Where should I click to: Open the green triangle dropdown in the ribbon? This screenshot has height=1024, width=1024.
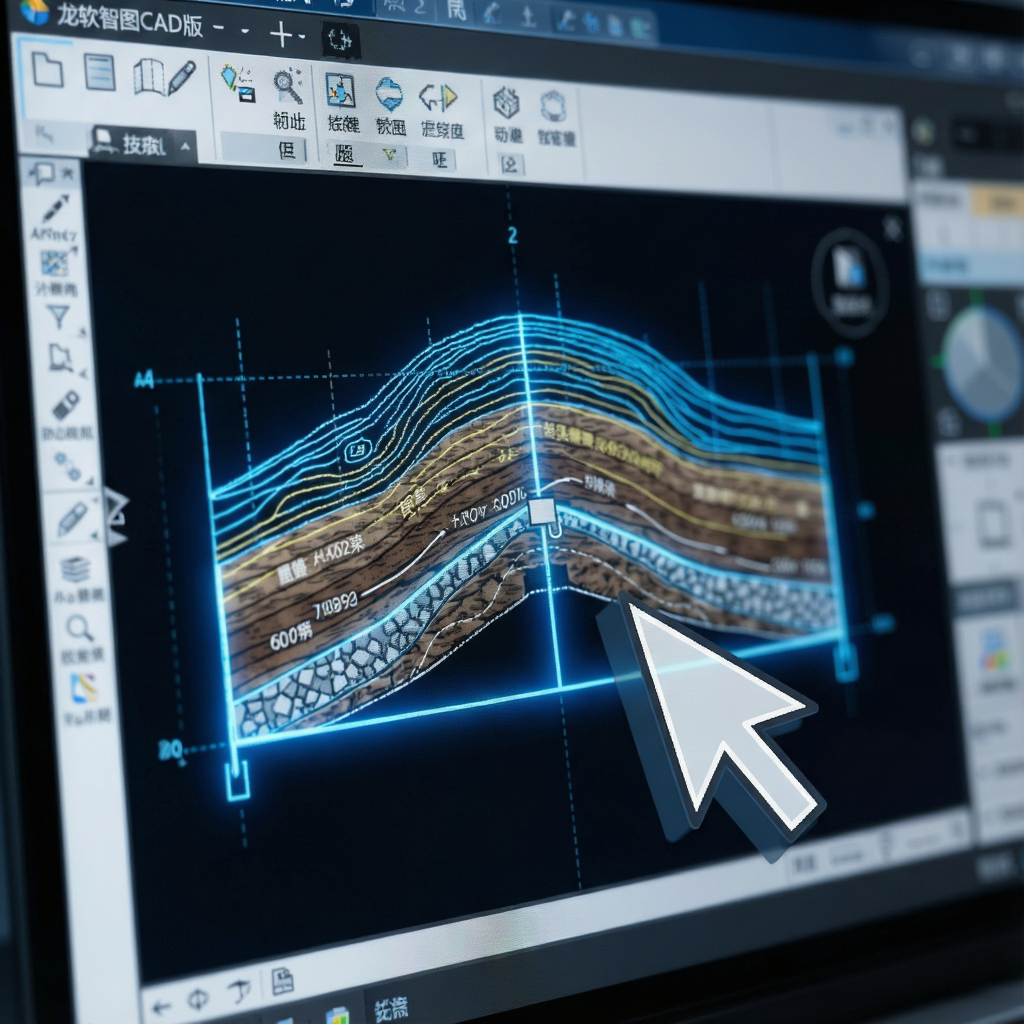pos(389,155)
